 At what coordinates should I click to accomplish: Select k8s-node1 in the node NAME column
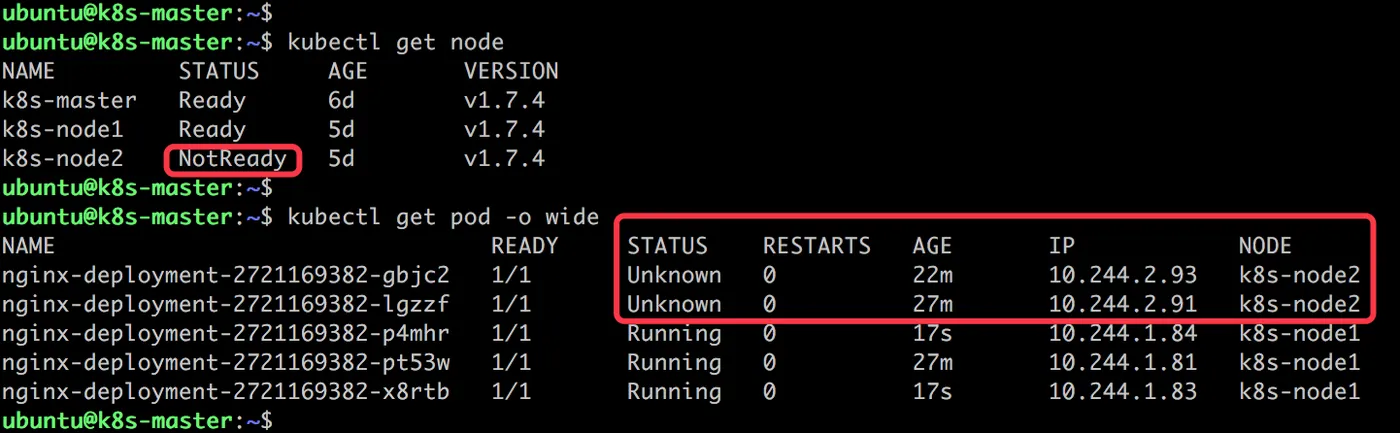click(62, 130)
